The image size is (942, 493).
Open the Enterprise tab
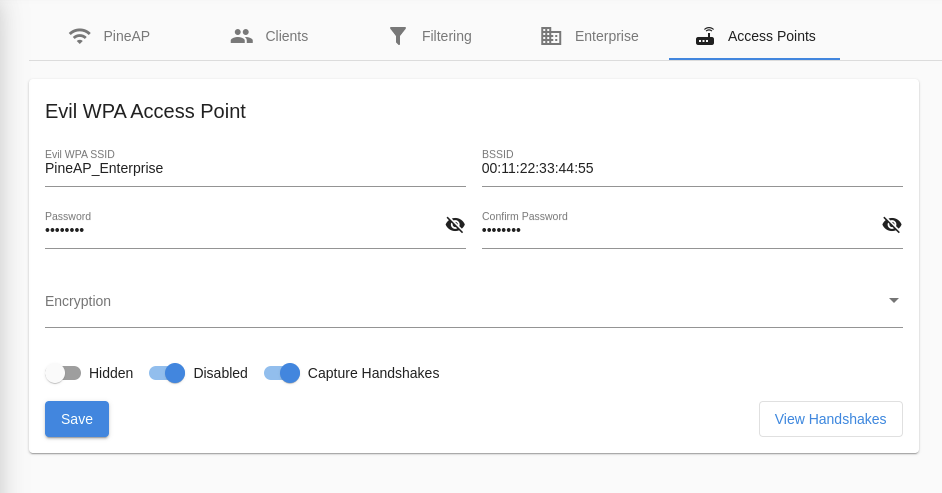589,36
